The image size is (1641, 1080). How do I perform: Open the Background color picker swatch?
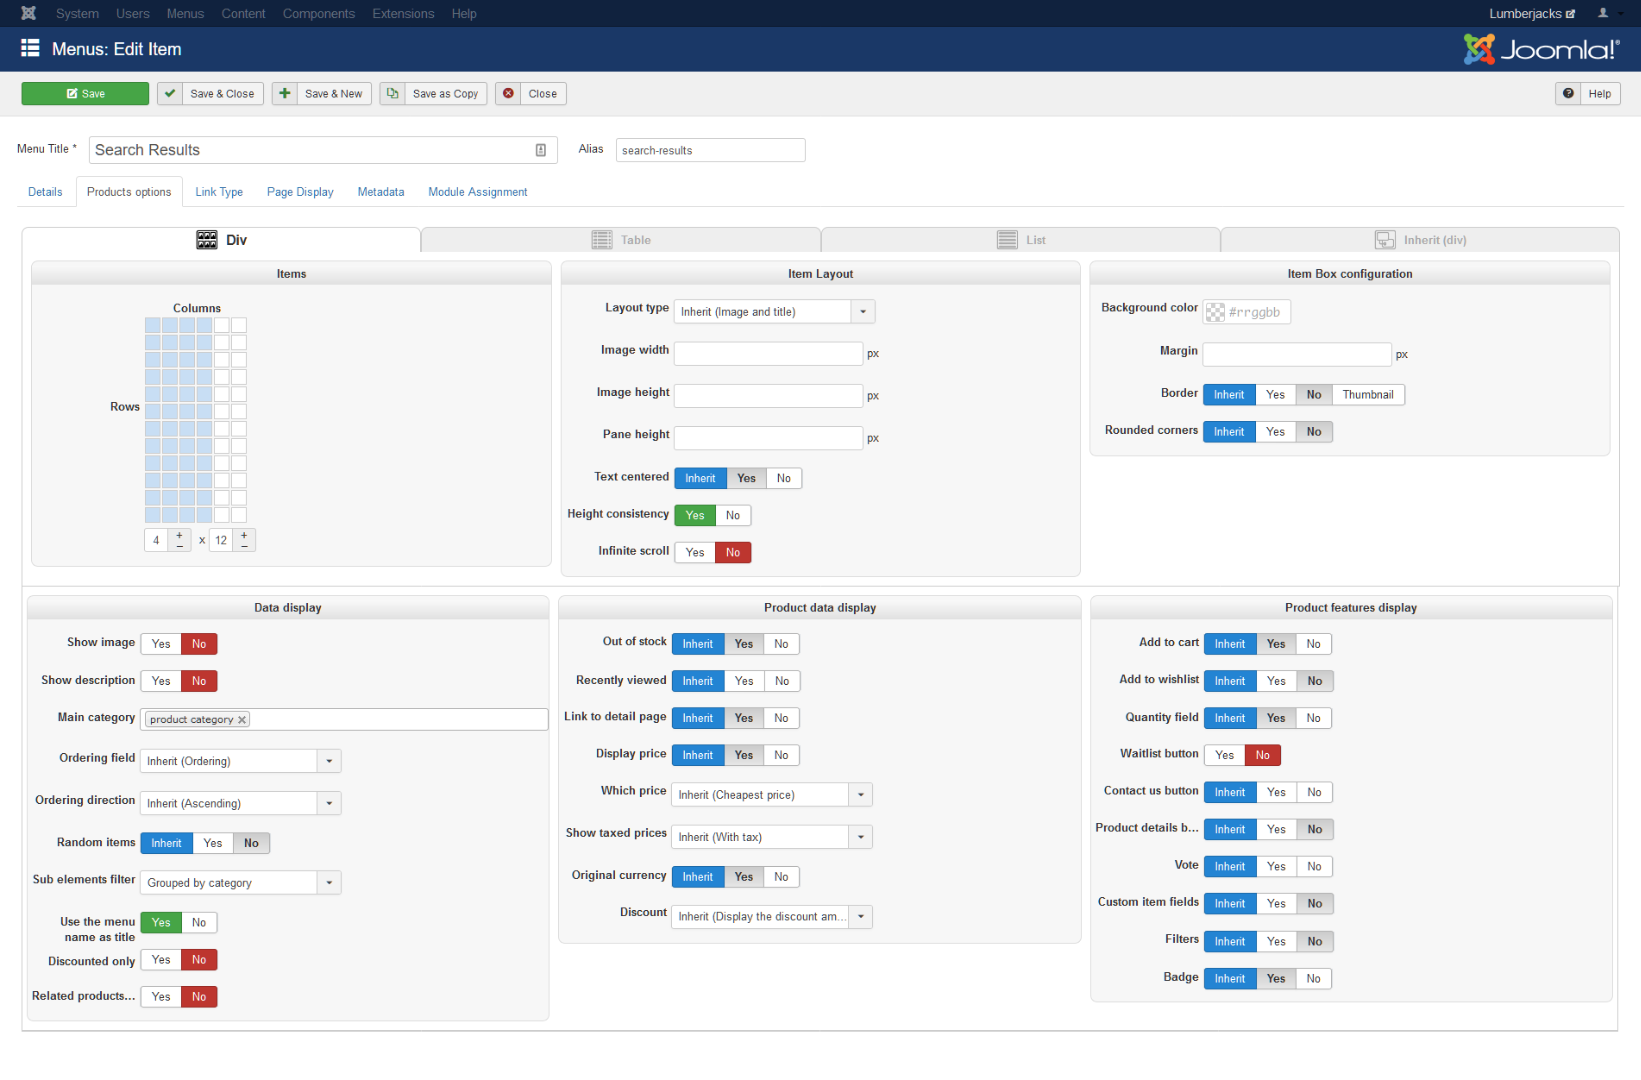coord(1215,312)
